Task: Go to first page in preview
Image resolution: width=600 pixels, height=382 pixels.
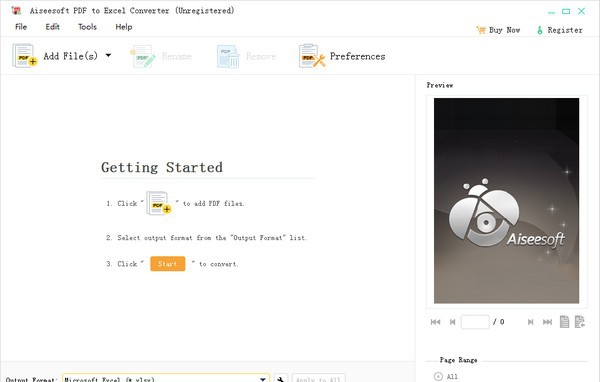Action: point(435,322)
